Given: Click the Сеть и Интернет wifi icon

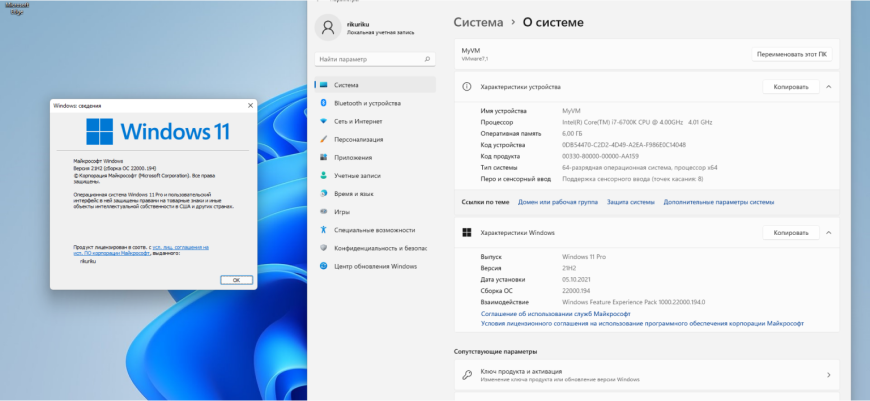Looking at the screenshot, I should pyautogui.click(x=323, y=121).
